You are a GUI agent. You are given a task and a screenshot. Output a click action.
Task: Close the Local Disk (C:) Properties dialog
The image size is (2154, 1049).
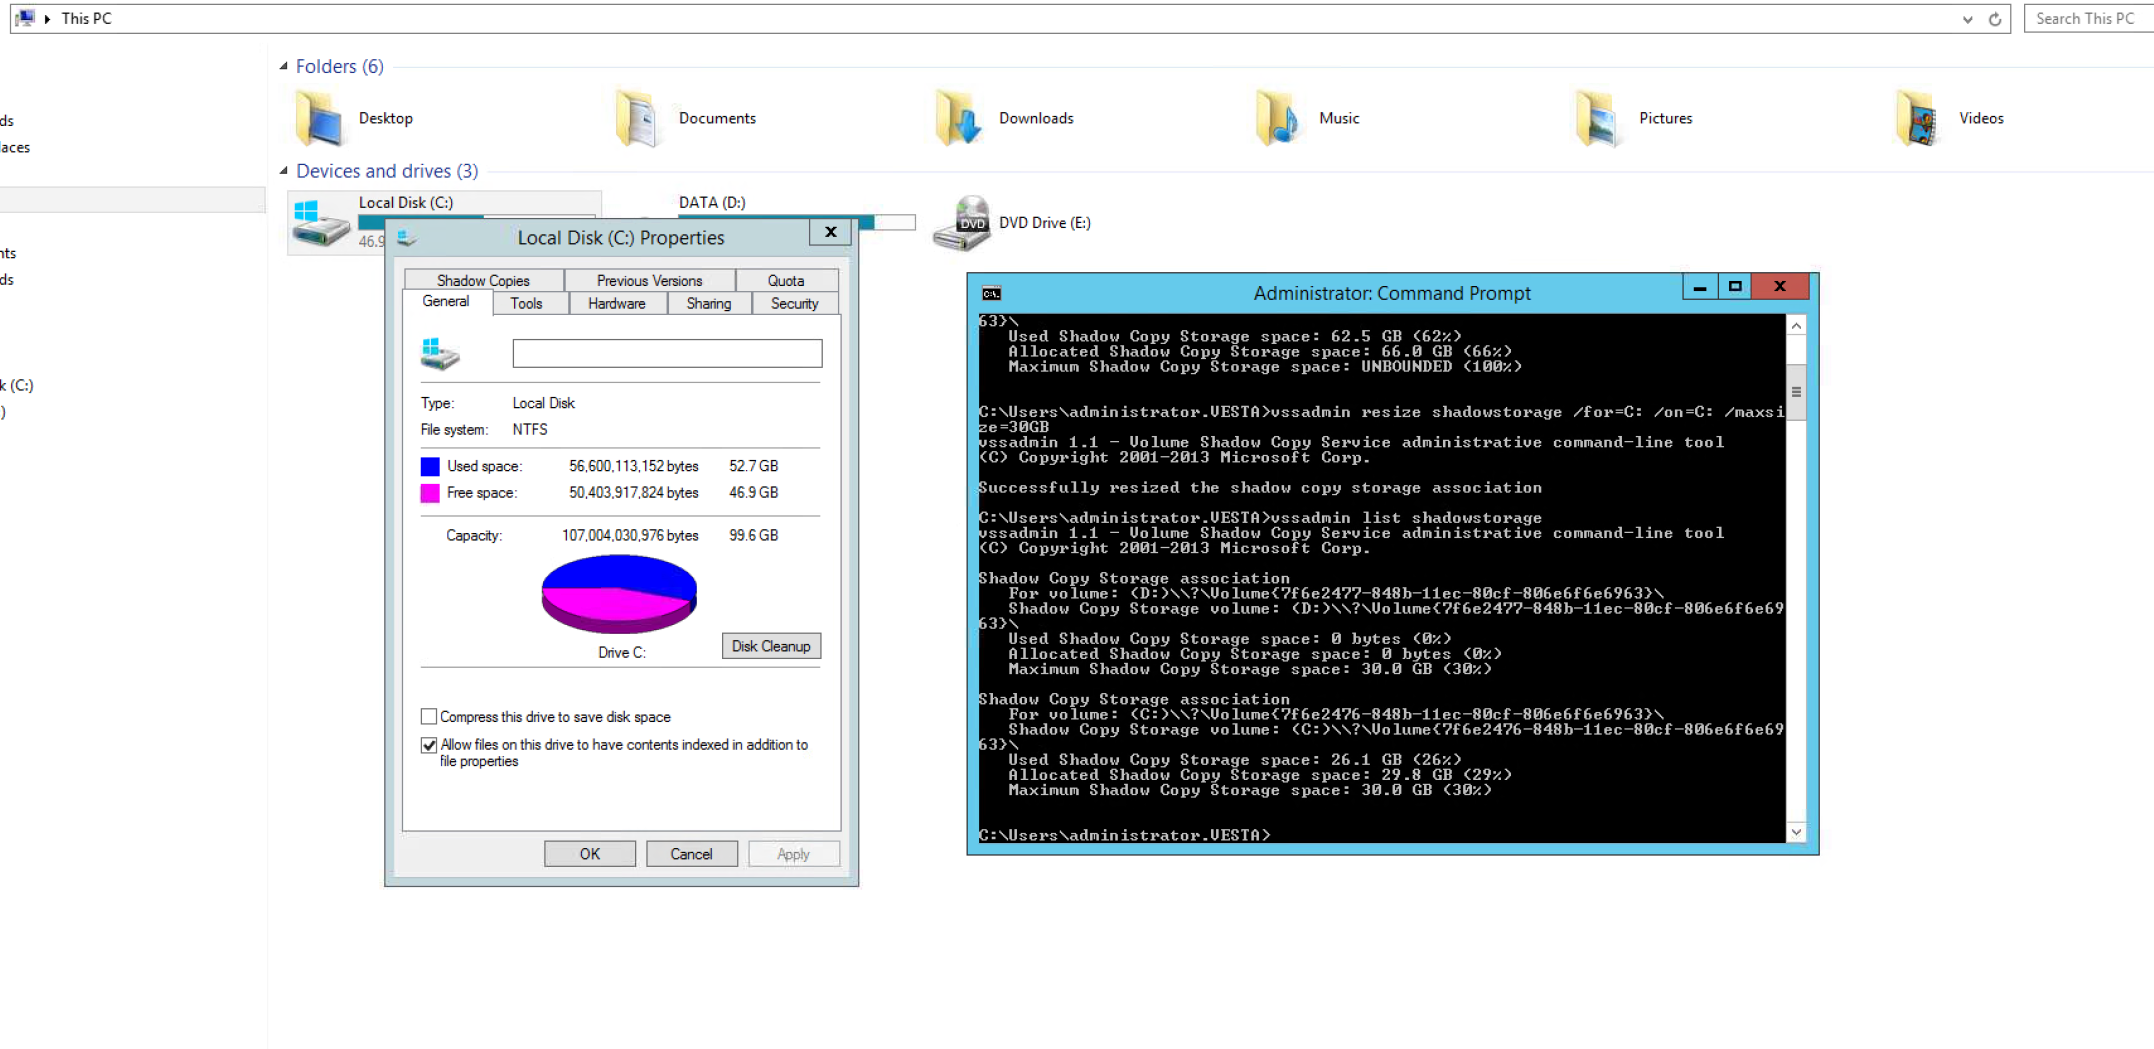pos(830,232)
